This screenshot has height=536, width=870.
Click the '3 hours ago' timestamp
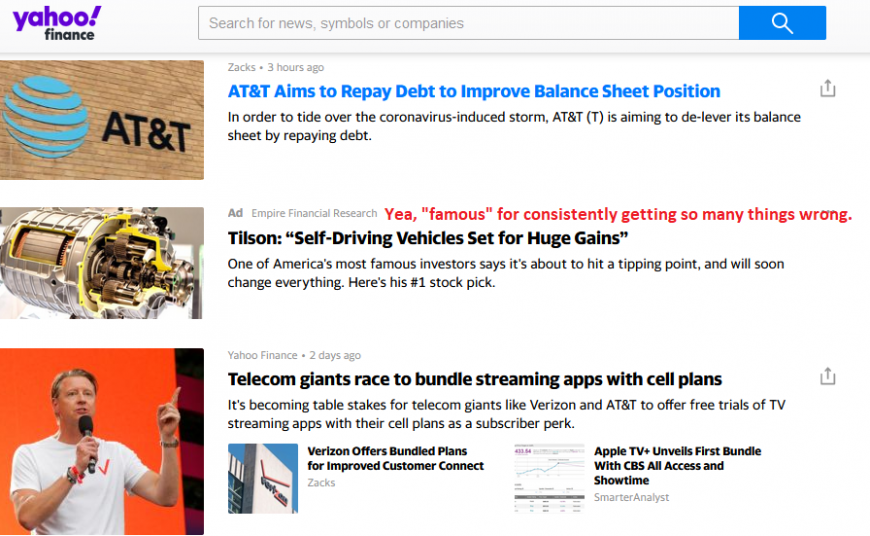click(296, 67)
